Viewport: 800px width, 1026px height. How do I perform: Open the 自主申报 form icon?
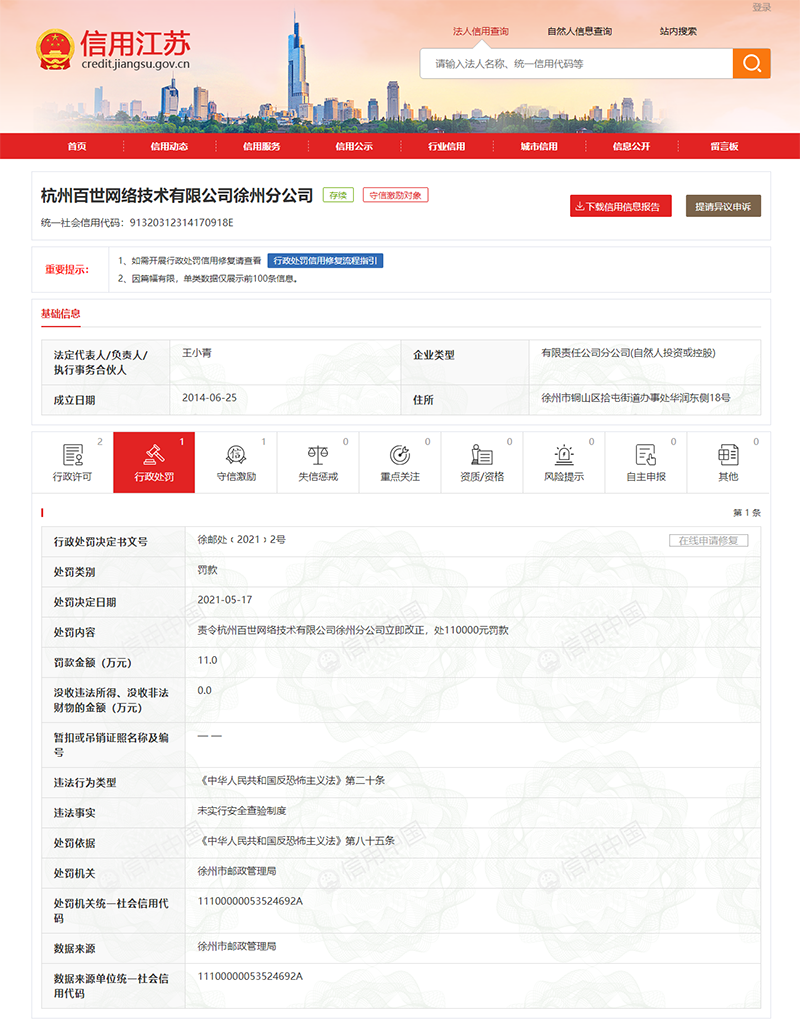pyautogui.click(x=646, y=454)
